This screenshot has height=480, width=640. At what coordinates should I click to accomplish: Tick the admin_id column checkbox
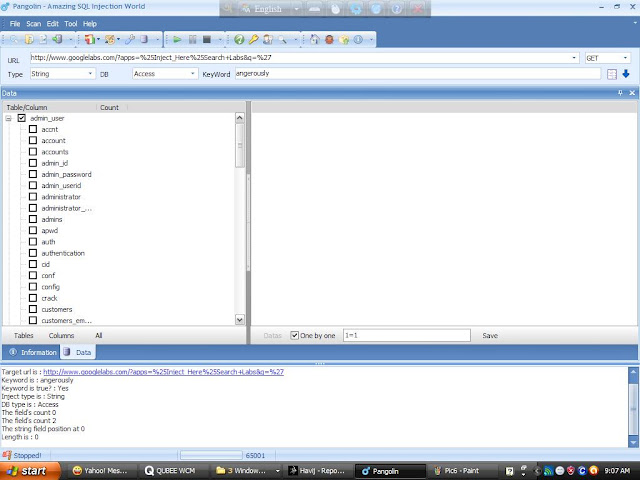(33, 163)
